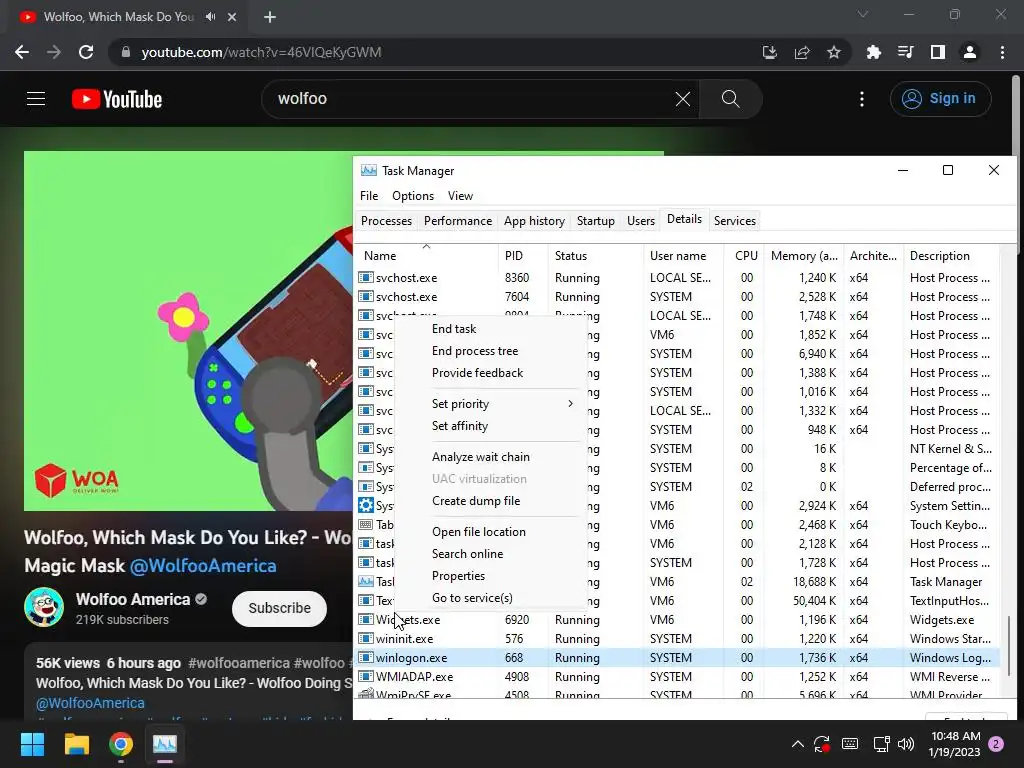Image resolution: width=1024 pixels, height=768 pixels.
Task: Switch to the Services tab
Action: (735, 221)
